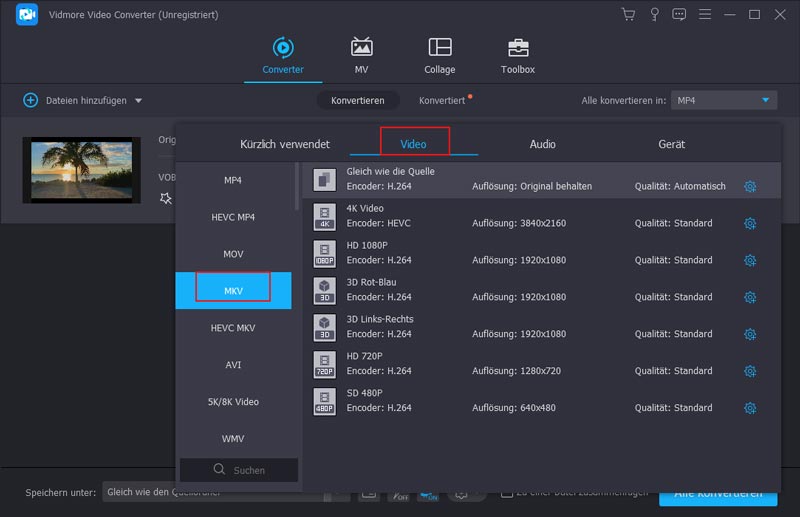The width and height of the screenshot is (800, 517).
Task: Expand the 'Alle konvertieren in' MP4 dropdown
Action: pos(766,100)
